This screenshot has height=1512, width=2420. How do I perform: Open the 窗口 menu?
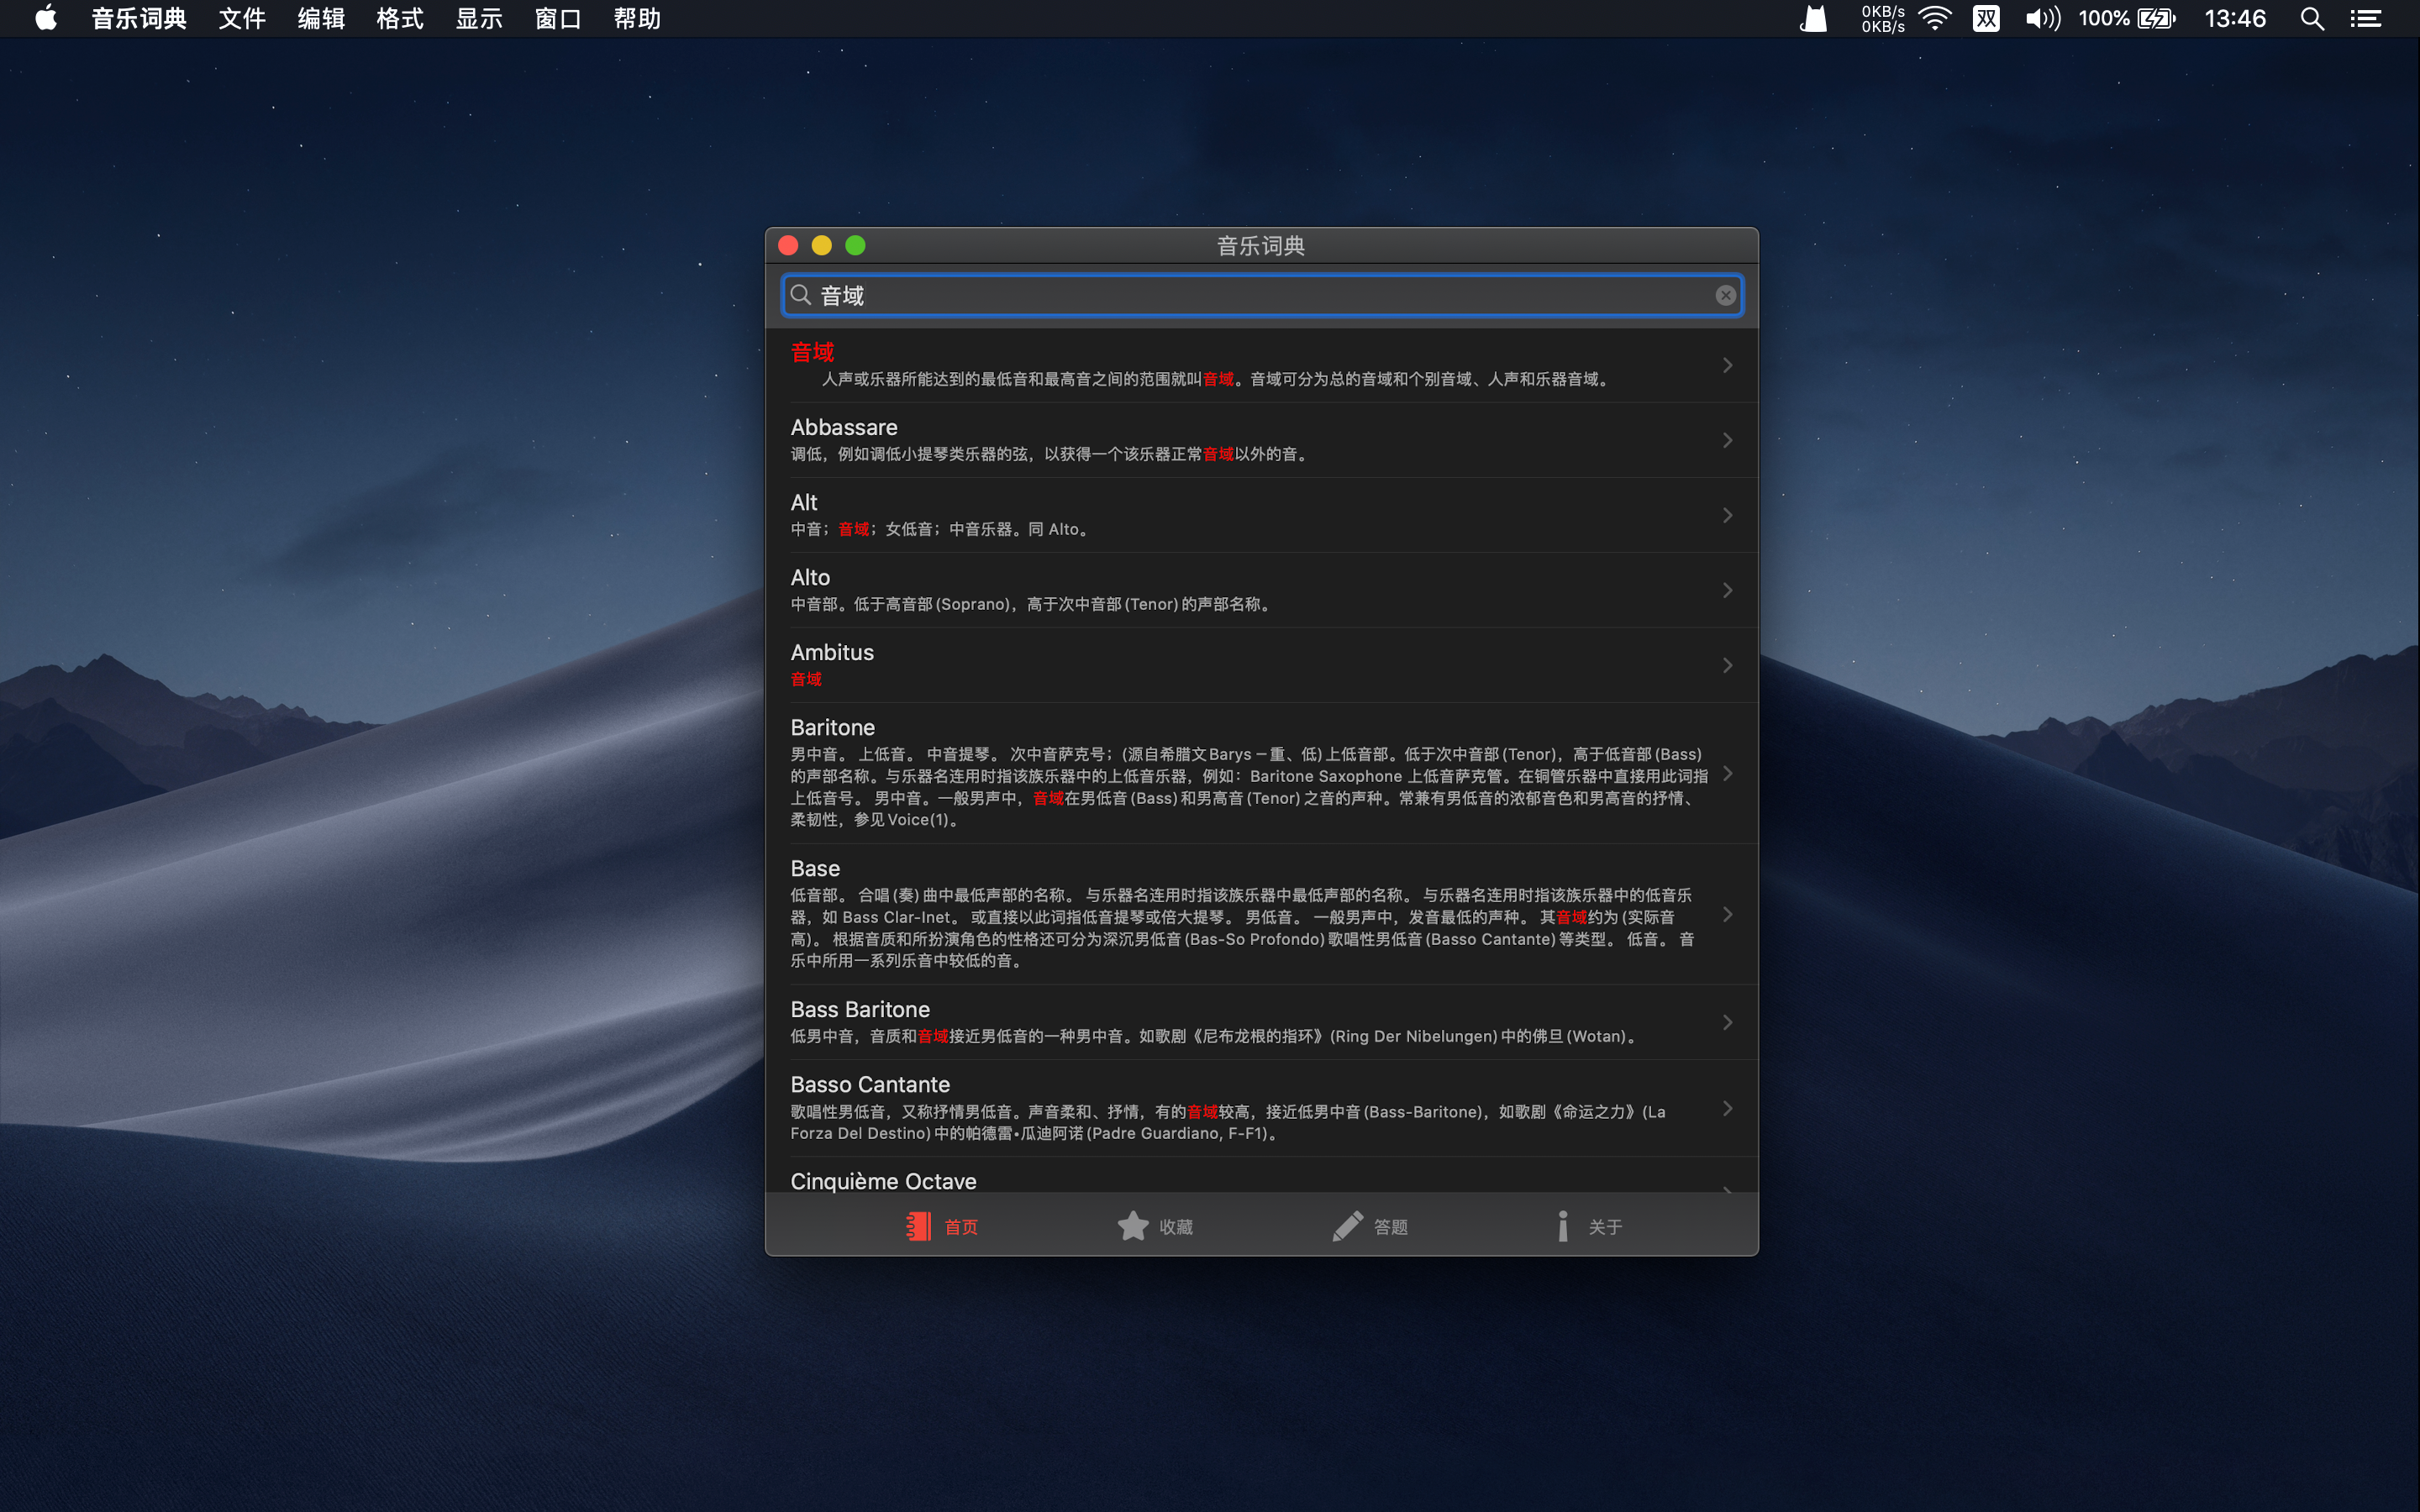click(x=558, y=18)
